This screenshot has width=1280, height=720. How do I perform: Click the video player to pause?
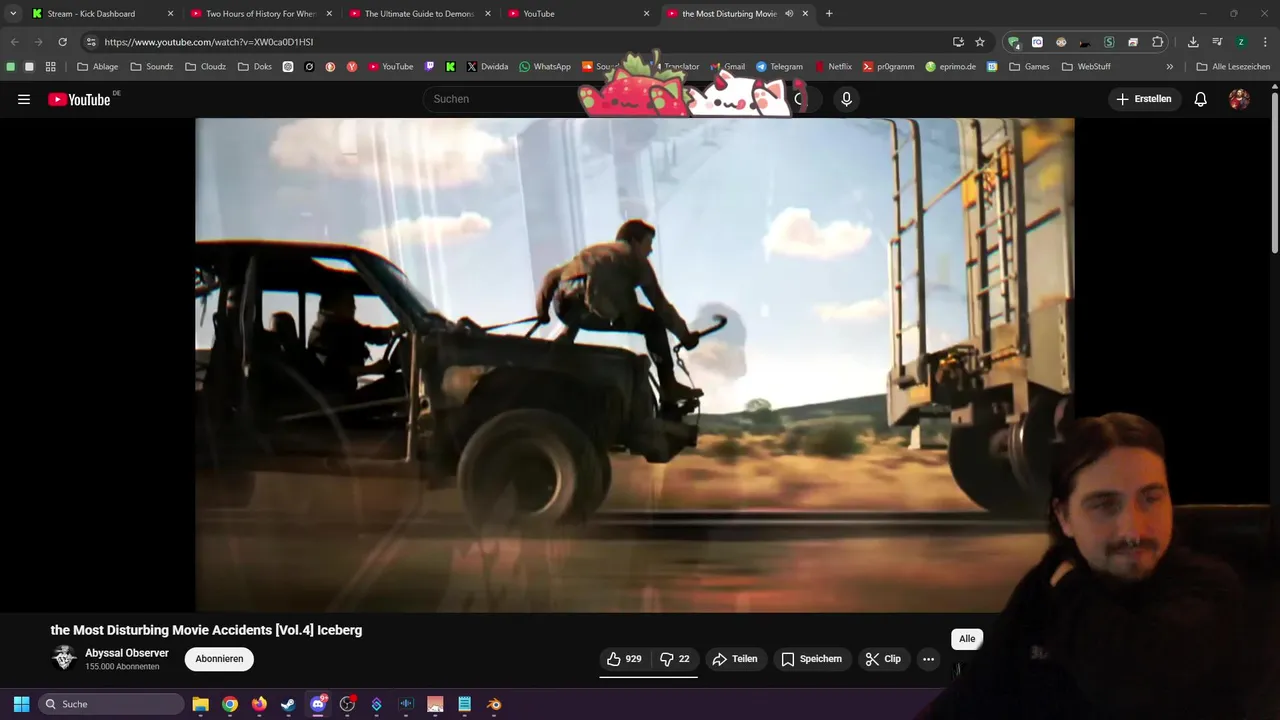[x=634, y=365]
